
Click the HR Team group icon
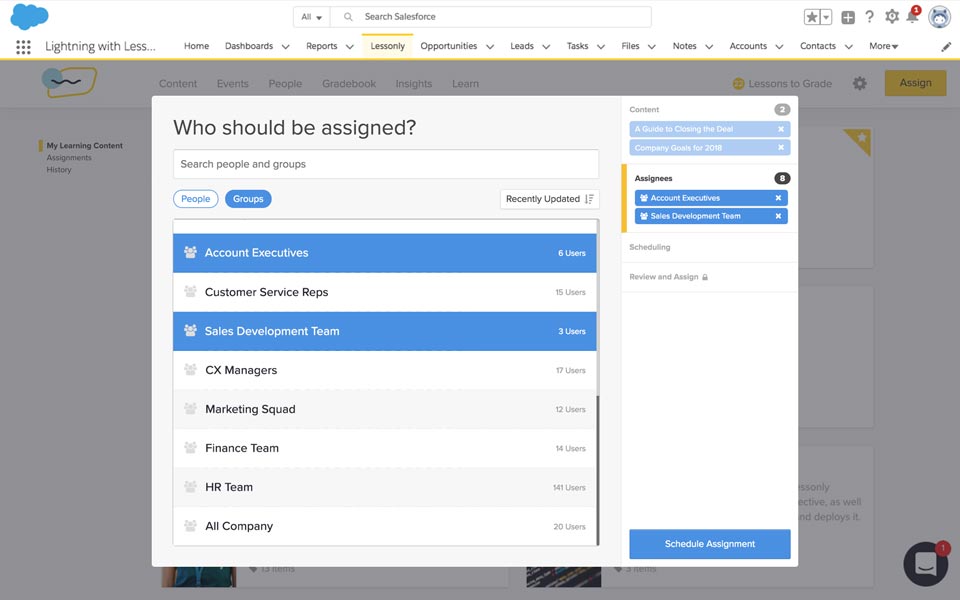[x=190, y=487]
